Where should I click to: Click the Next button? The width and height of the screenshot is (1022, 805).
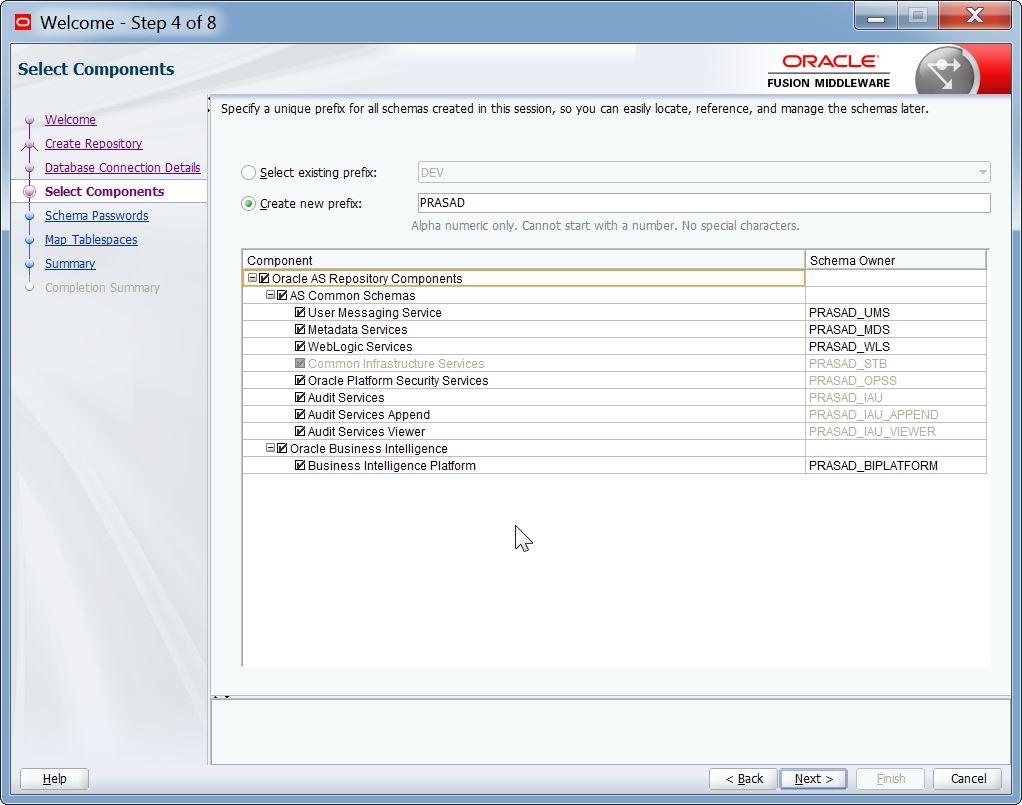(x=813, y=779)
